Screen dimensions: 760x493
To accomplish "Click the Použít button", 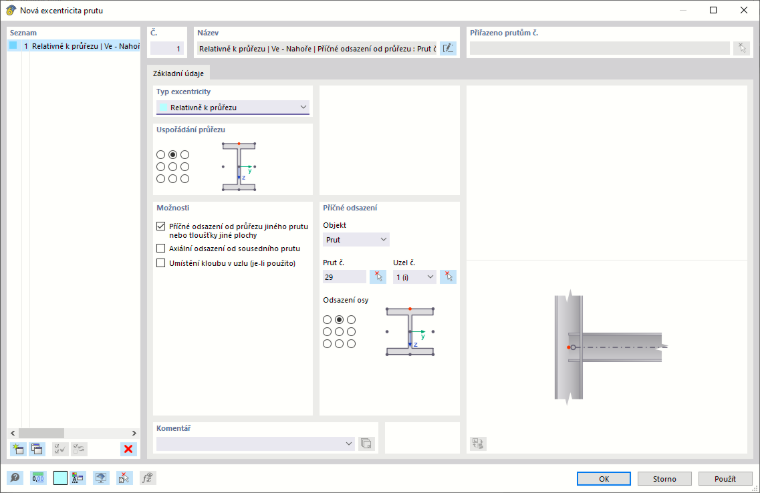I will [x=725, y=478].
